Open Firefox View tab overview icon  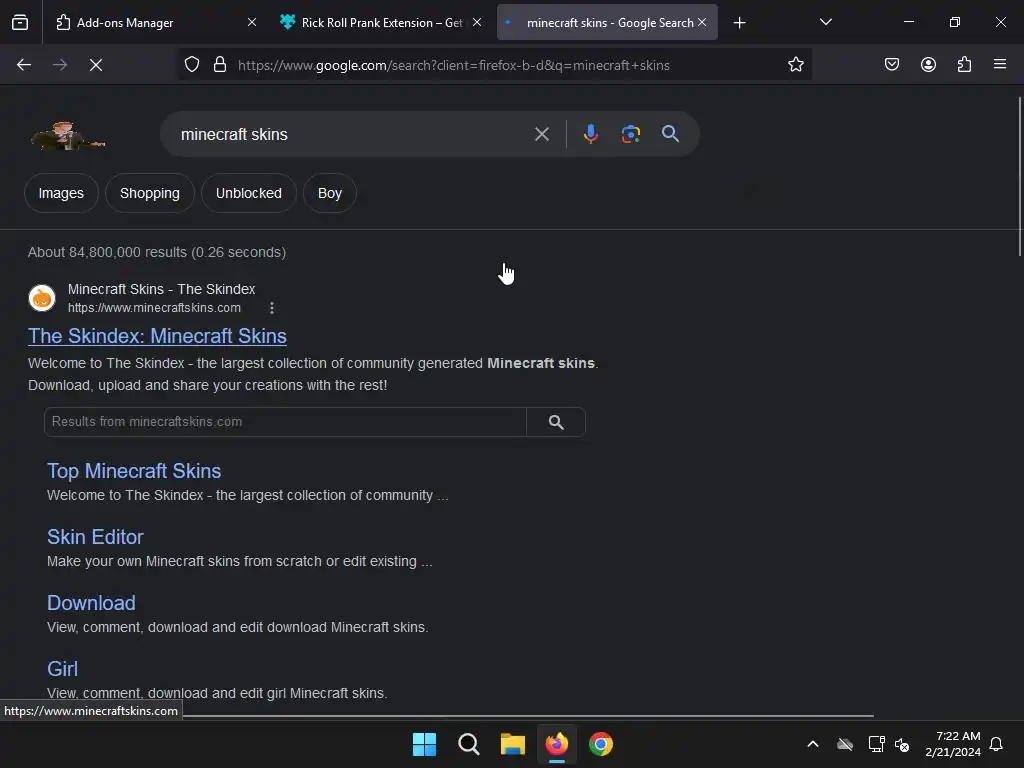[x=20, y=22]
